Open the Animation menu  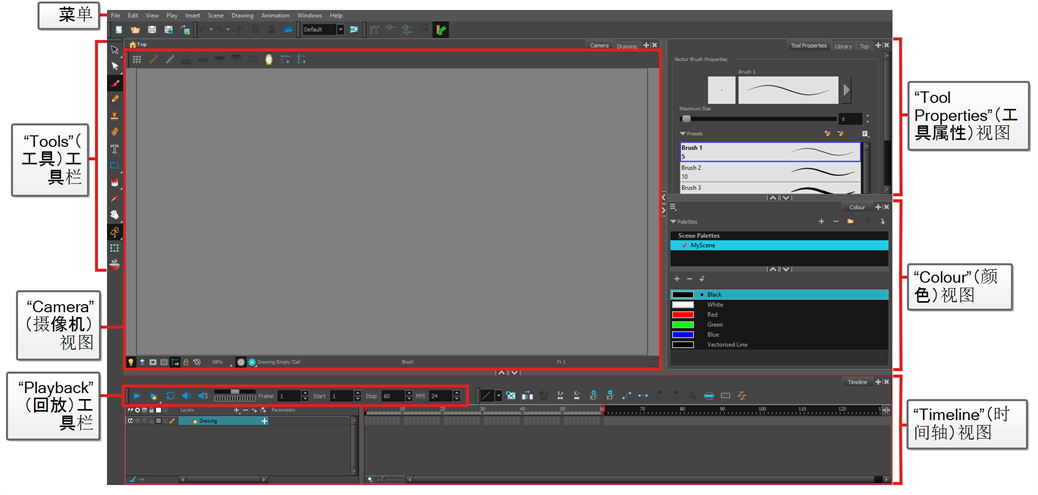(x=275, y=16)
